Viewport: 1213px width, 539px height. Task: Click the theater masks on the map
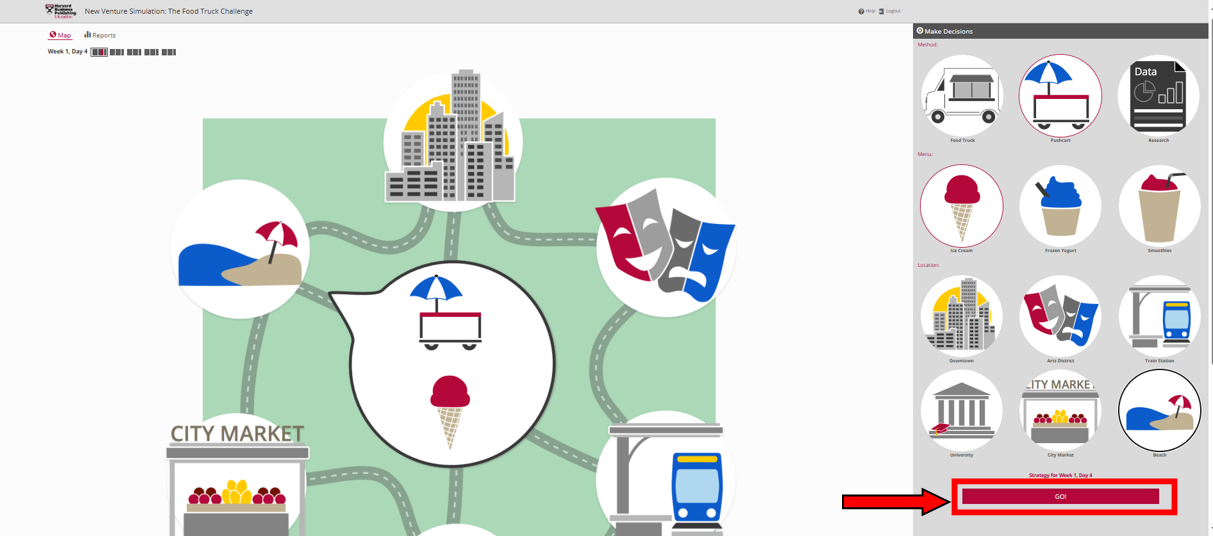point(665,247)
